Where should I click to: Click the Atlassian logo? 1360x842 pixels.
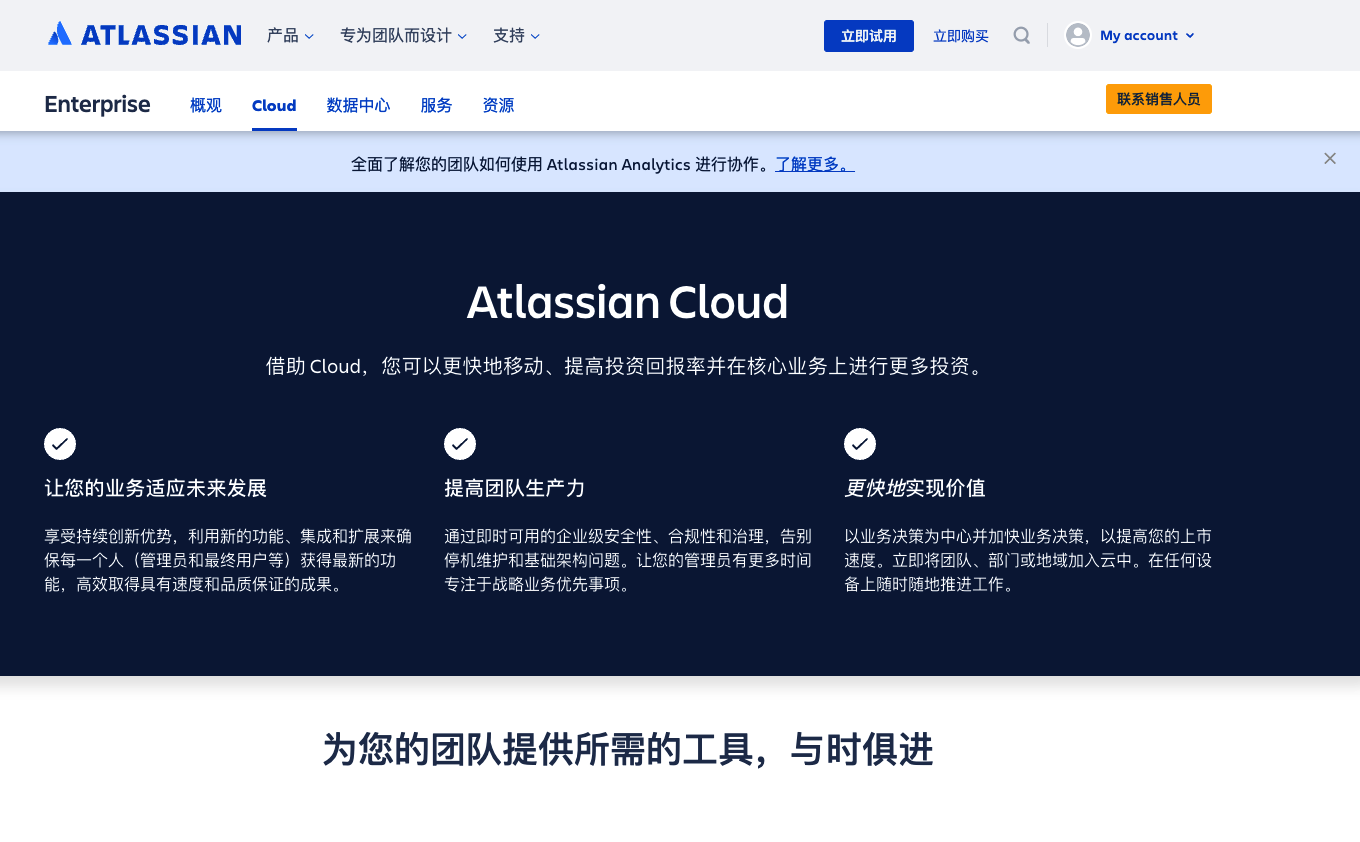pos(144,35)
